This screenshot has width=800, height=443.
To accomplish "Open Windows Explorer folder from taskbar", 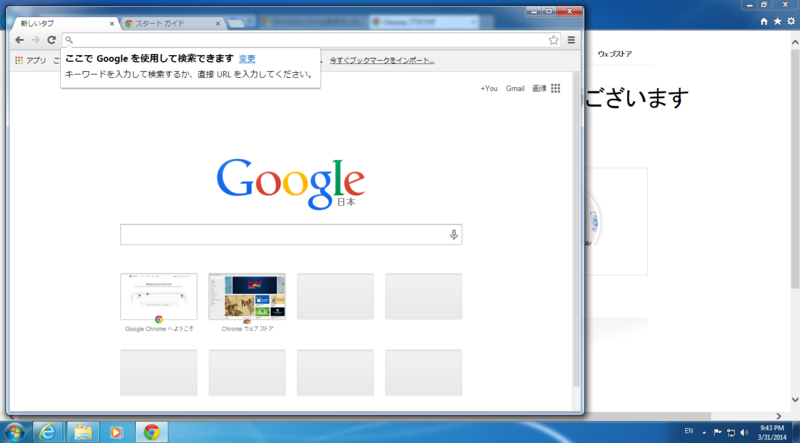I will click(82, 432).
